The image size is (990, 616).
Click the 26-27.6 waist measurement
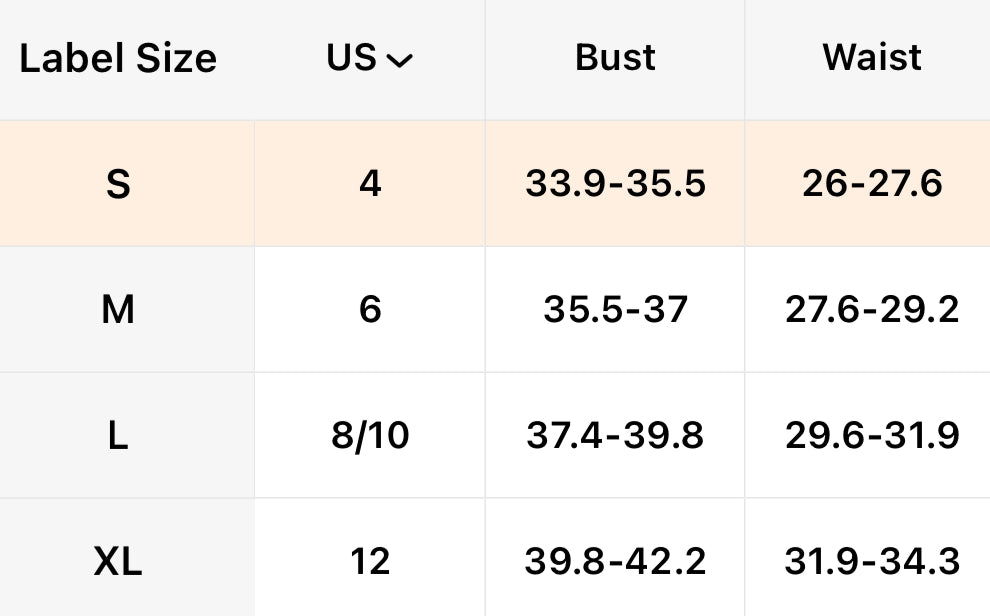point(872,185)
